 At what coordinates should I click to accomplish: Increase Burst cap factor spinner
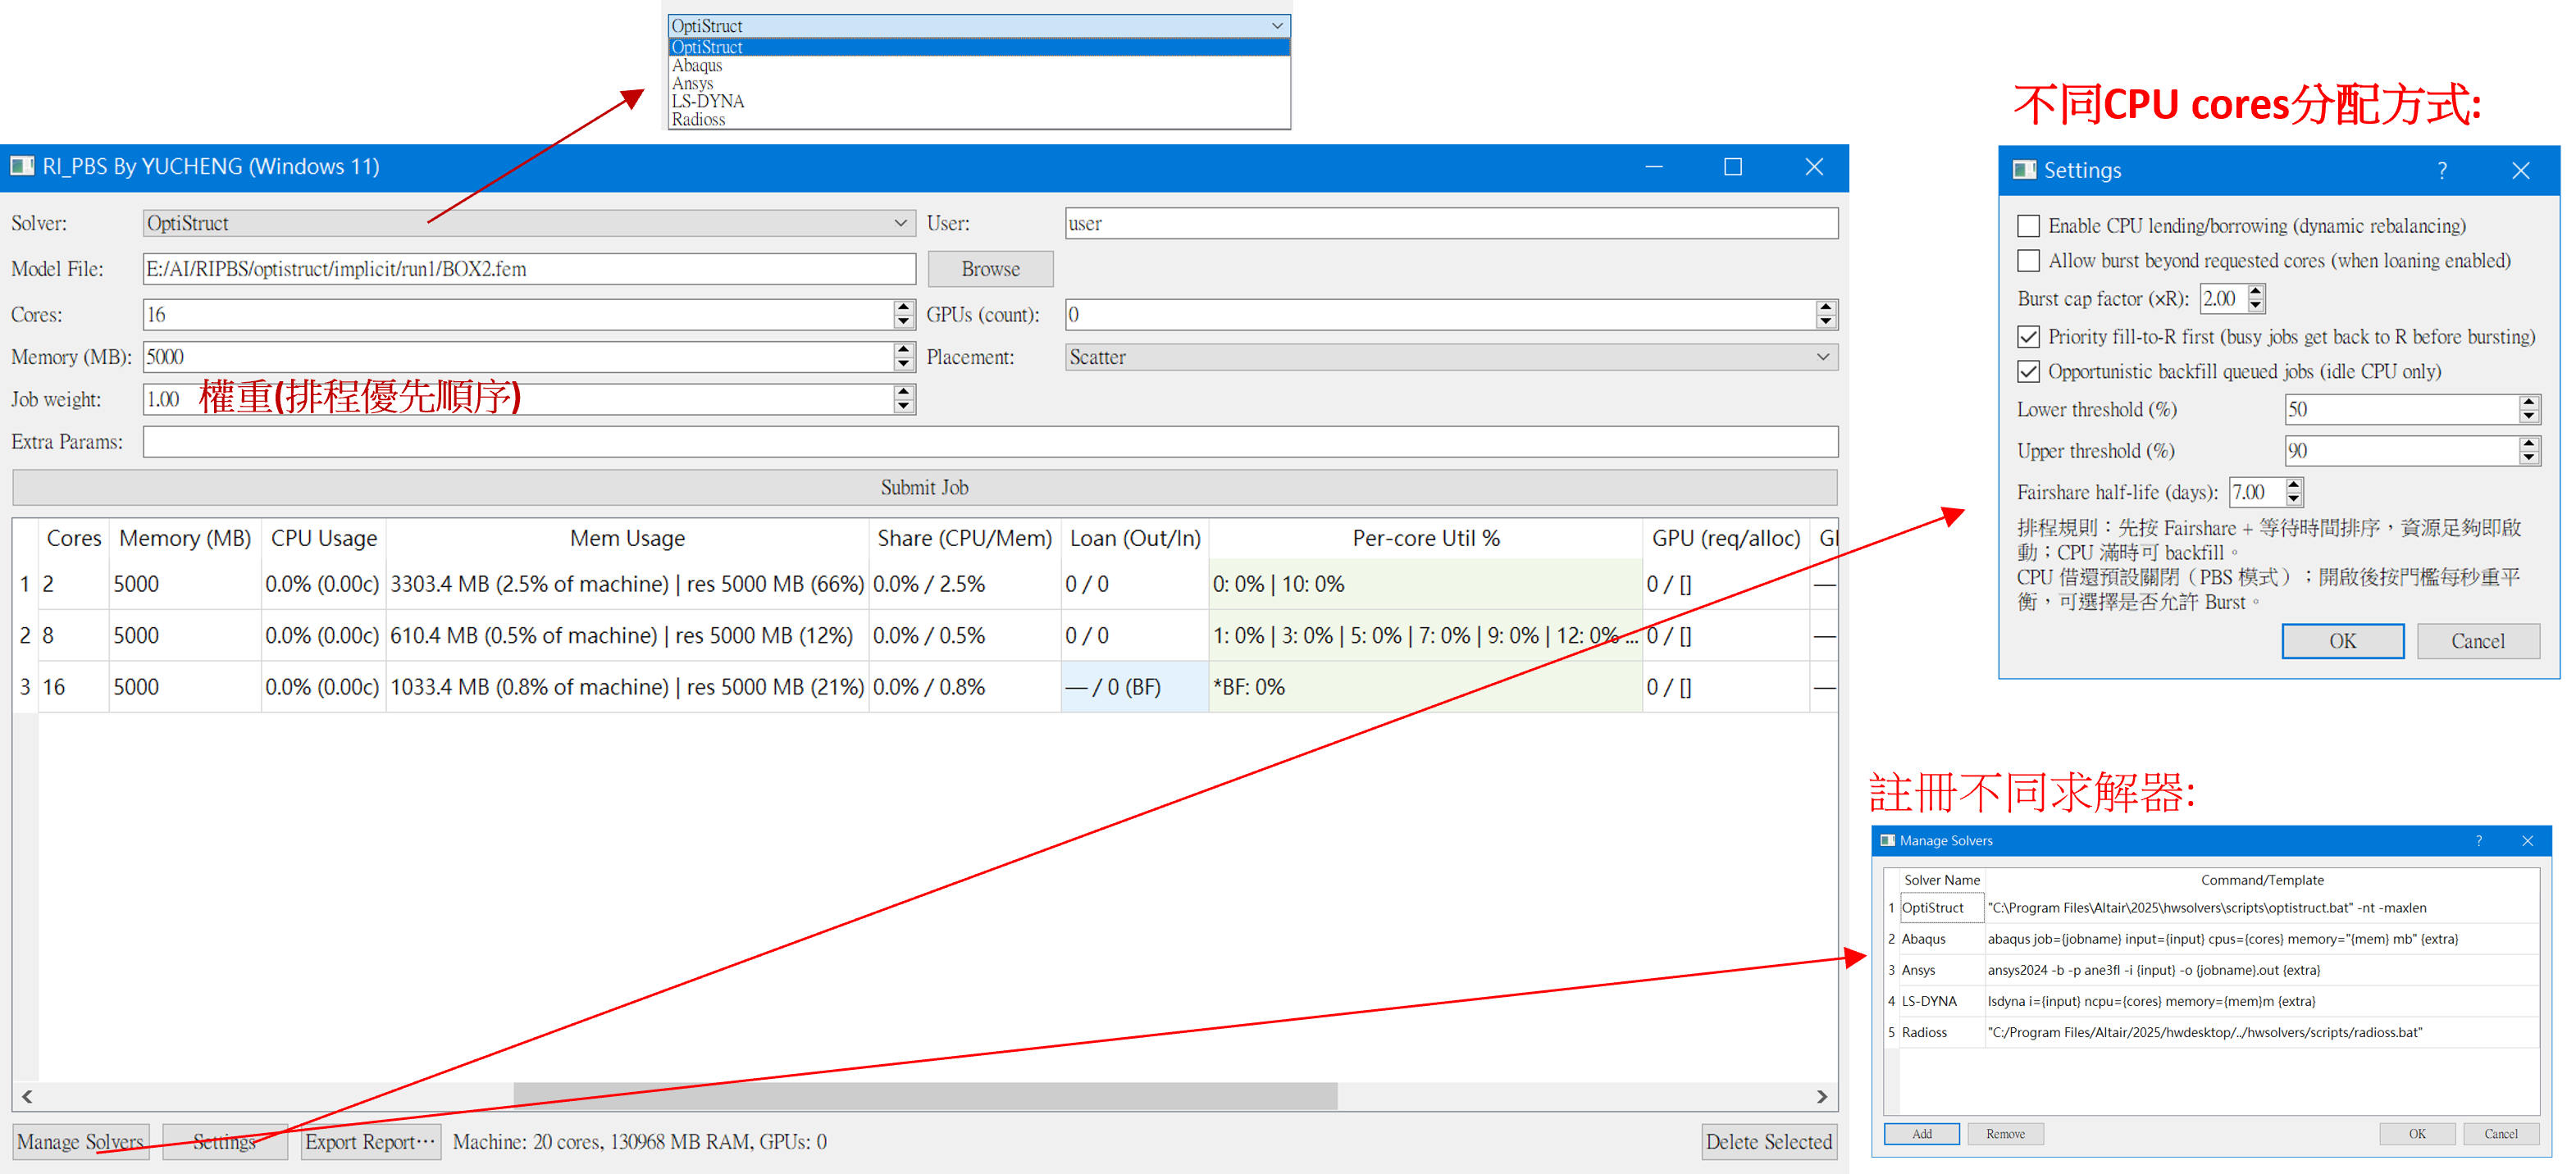(x=2255, y=292)
